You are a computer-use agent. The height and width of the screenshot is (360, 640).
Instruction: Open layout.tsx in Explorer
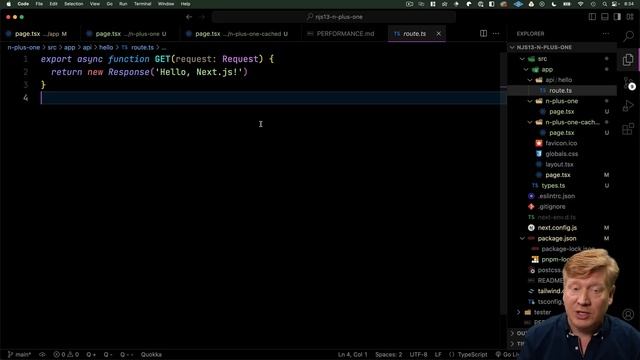562,164
